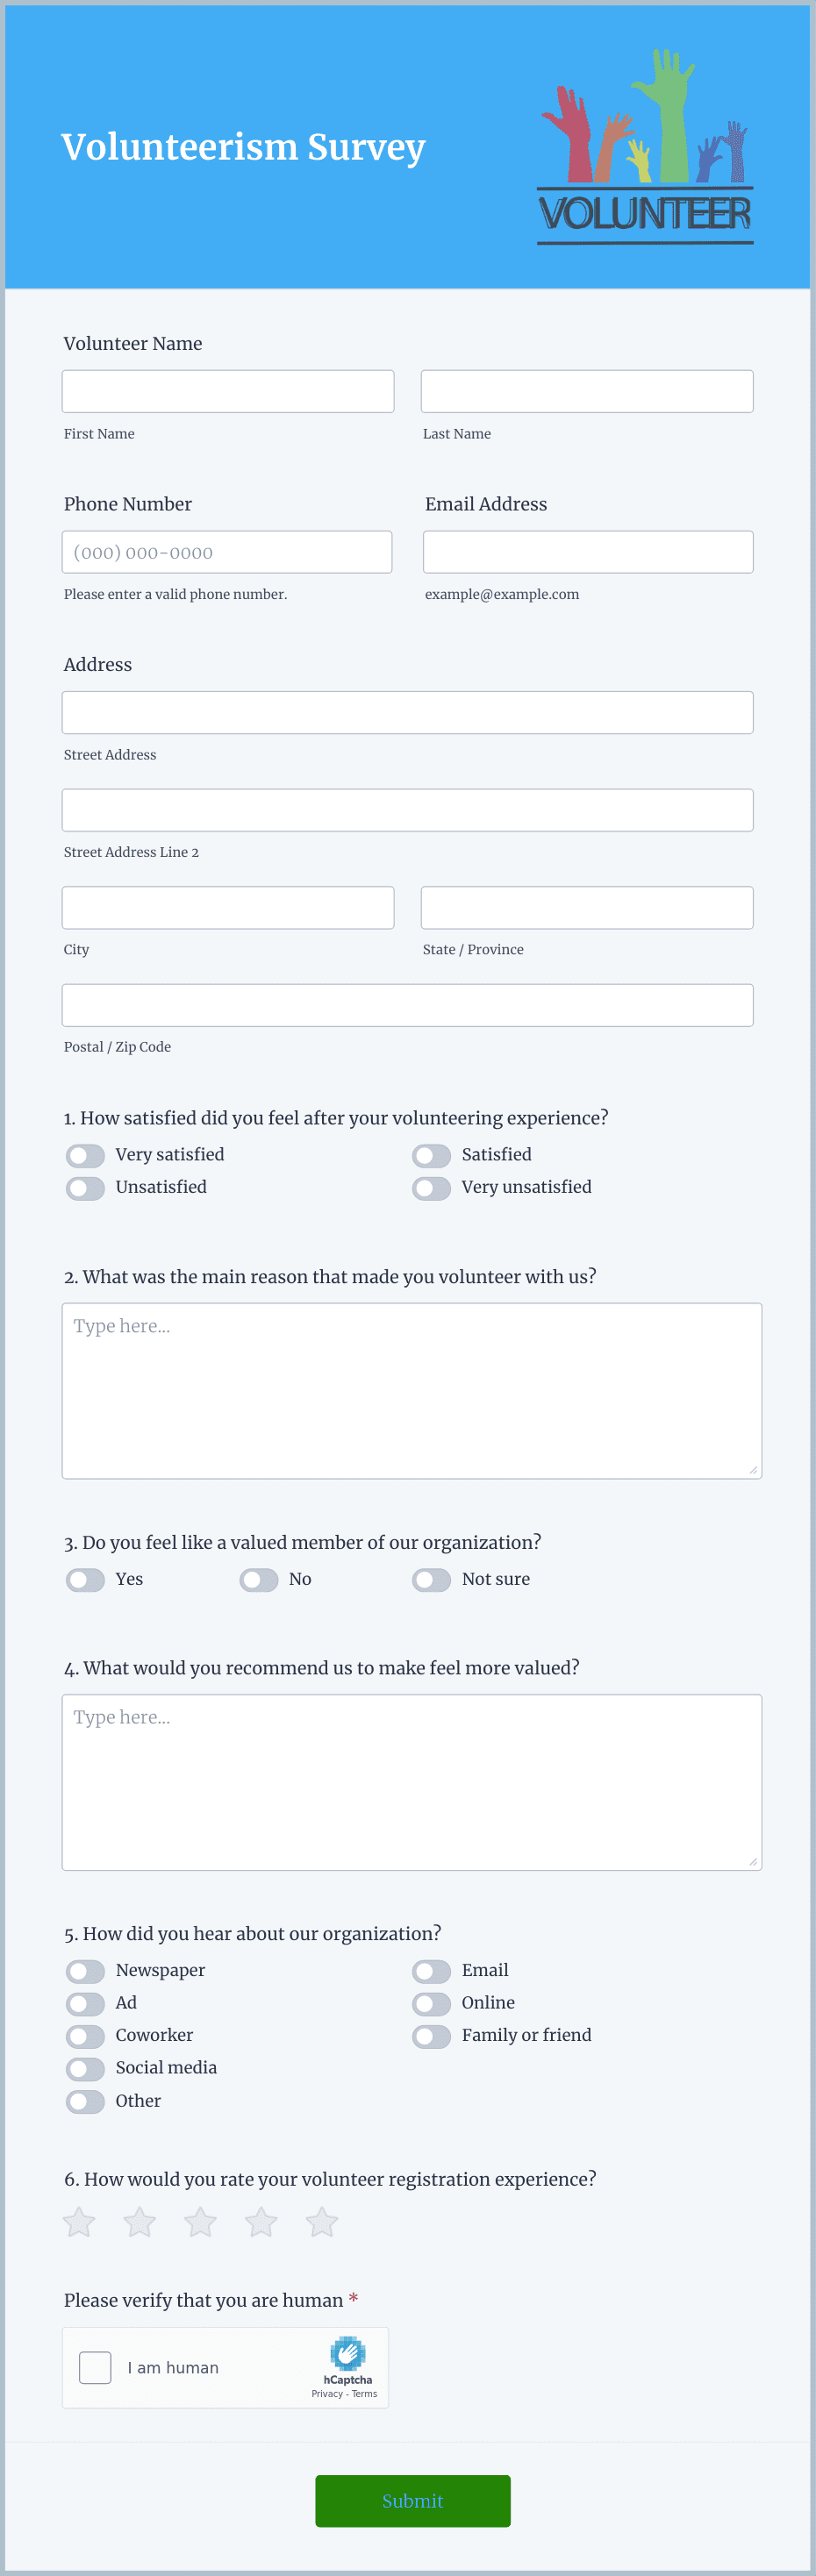Toggle the Newspaper option
The image size is (816, 2576).
(x=85, y=1971)
